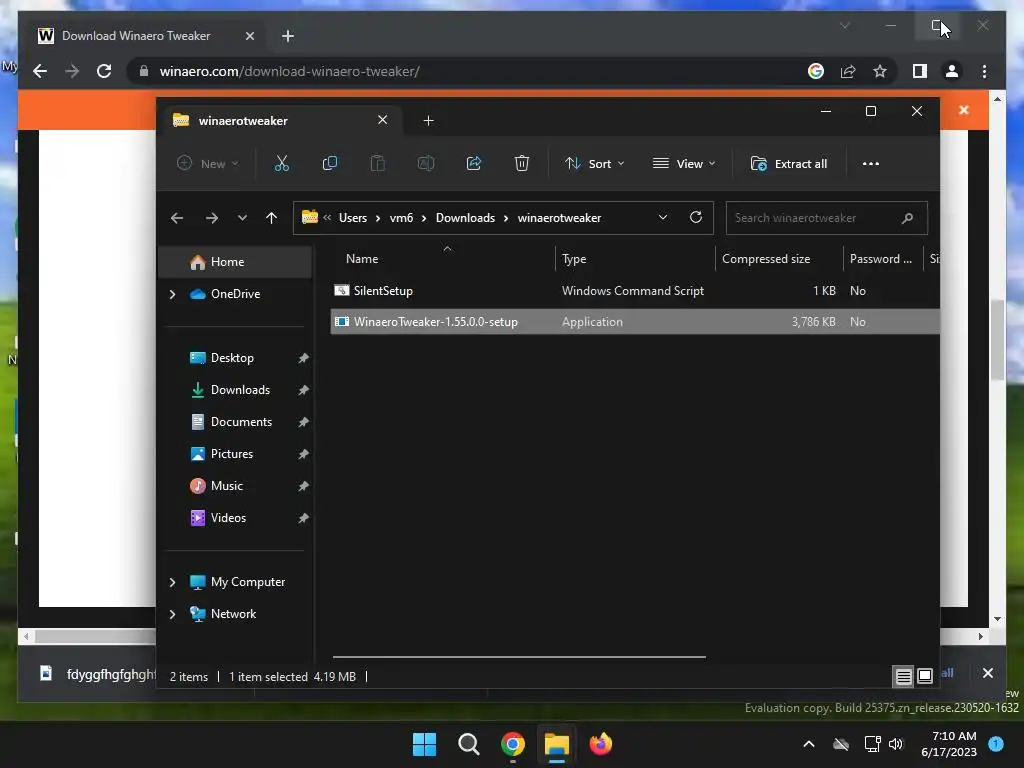Click the Cut scissors icon in Explorer toolbar

coord(281,163)
